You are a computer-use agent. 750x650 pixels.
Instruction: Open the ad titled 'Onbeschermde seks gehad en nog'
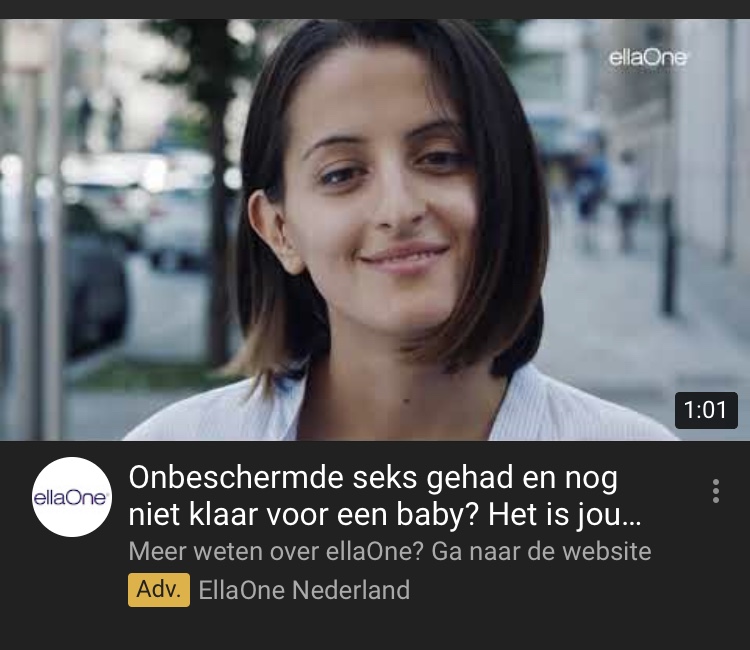pyautogui.click(x=373, y=478)
